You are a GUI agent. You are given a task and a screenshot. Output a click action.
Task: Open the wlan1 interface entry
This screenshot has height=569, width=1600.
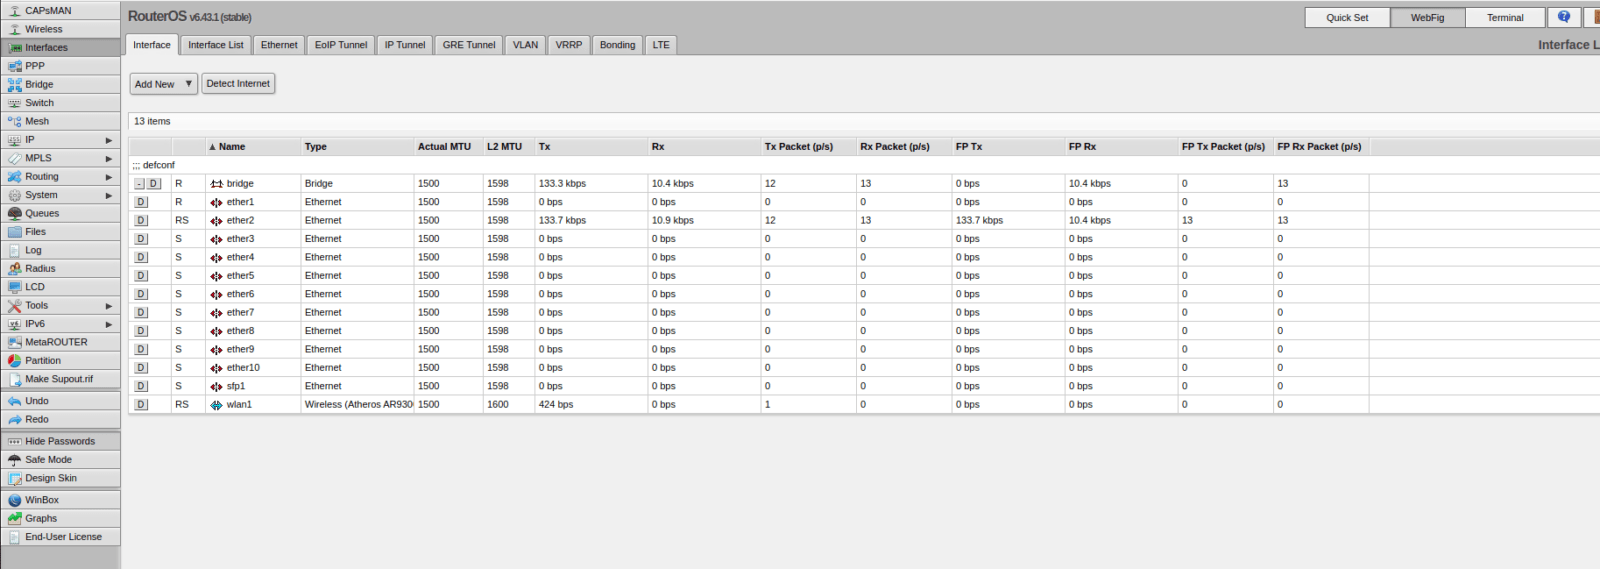pyautogui.click(x=239, y=405)
